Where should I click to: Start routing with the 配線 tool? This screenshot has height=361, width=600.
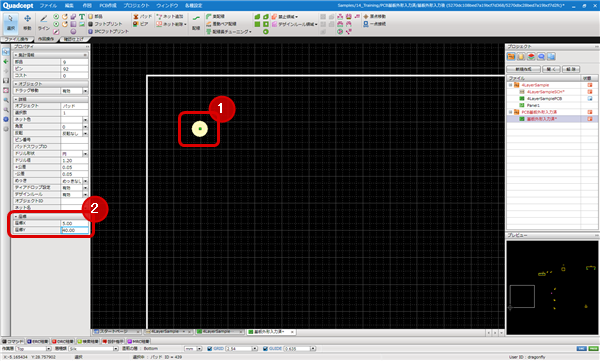pyautogui.click(x=196, y=23)
